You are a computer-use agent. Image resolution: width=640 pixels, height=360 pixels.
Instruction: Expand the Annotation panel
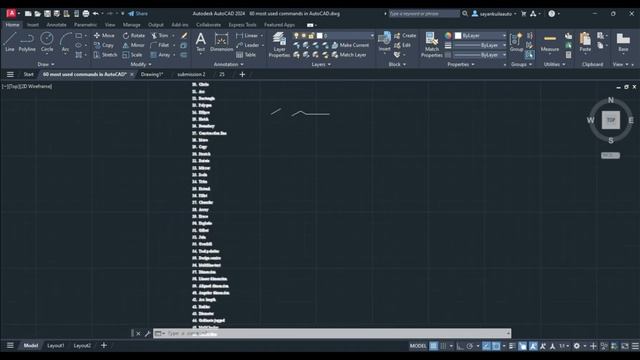click(229, 64)
